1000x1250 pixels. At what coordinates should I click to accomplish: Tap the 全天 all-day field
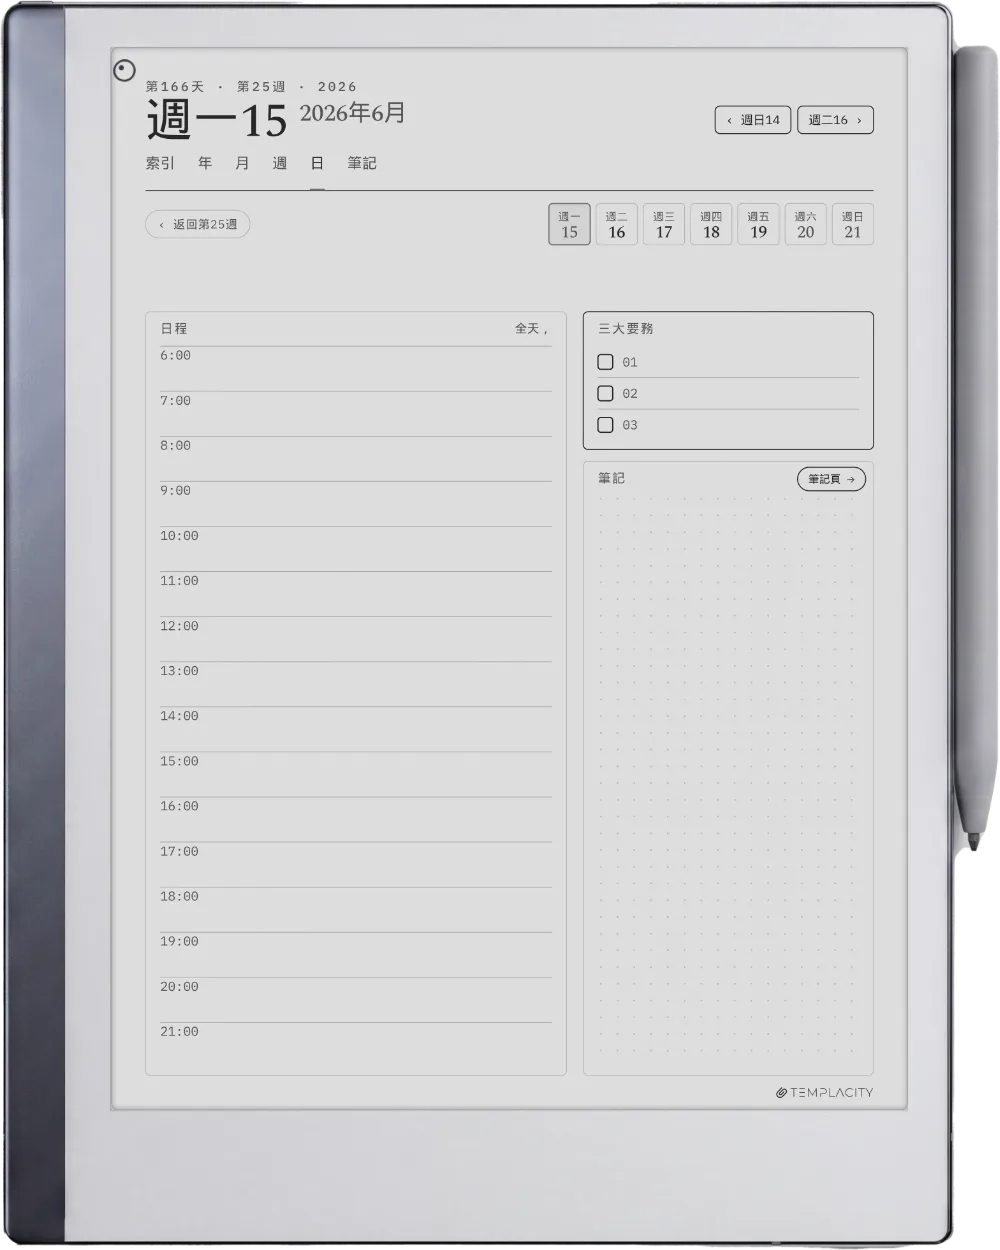tap(531, 328)
